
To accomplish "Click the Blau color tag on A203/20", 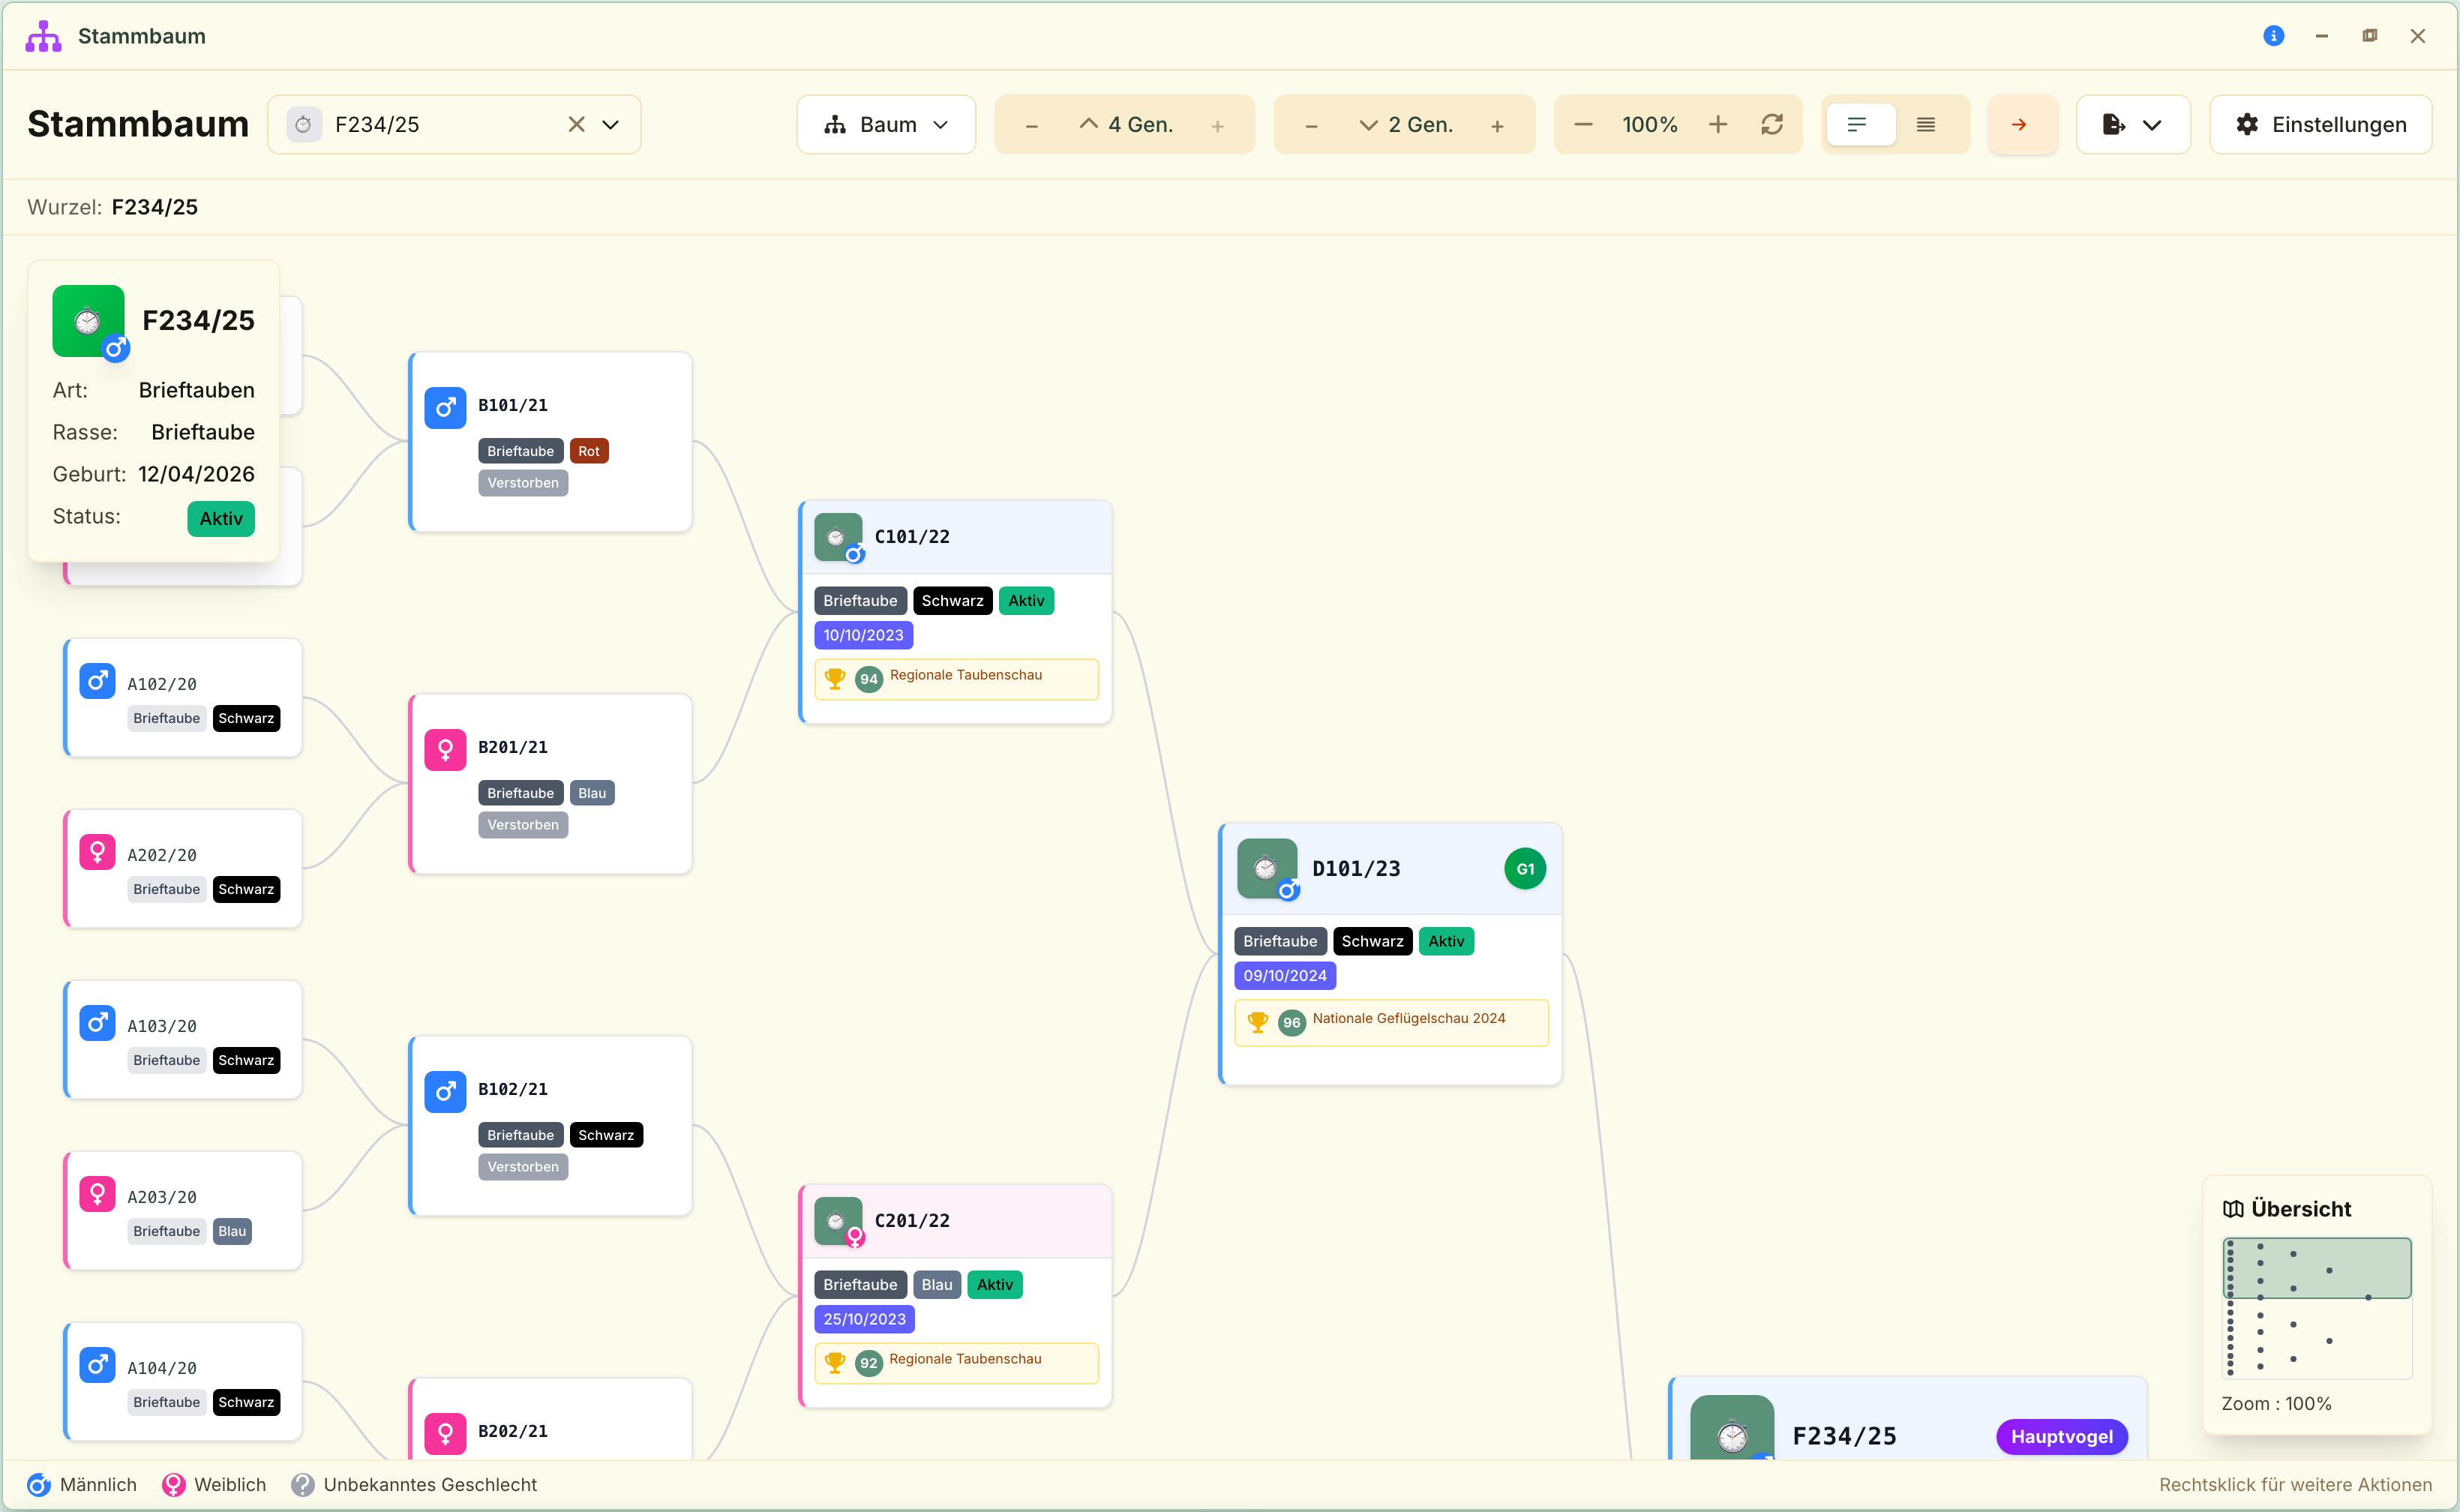I will [232, 1231].
